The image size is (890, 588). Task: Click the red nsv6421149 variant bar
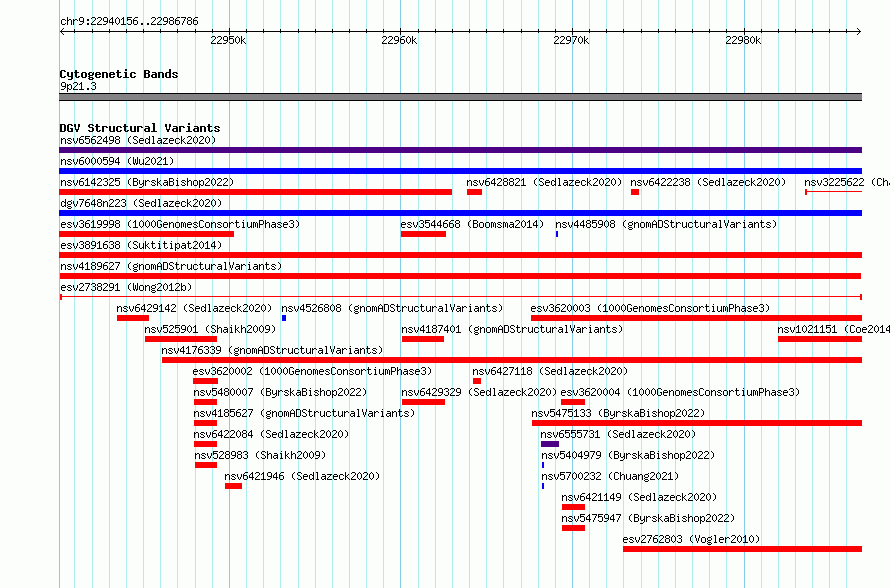tap(573, 507)
